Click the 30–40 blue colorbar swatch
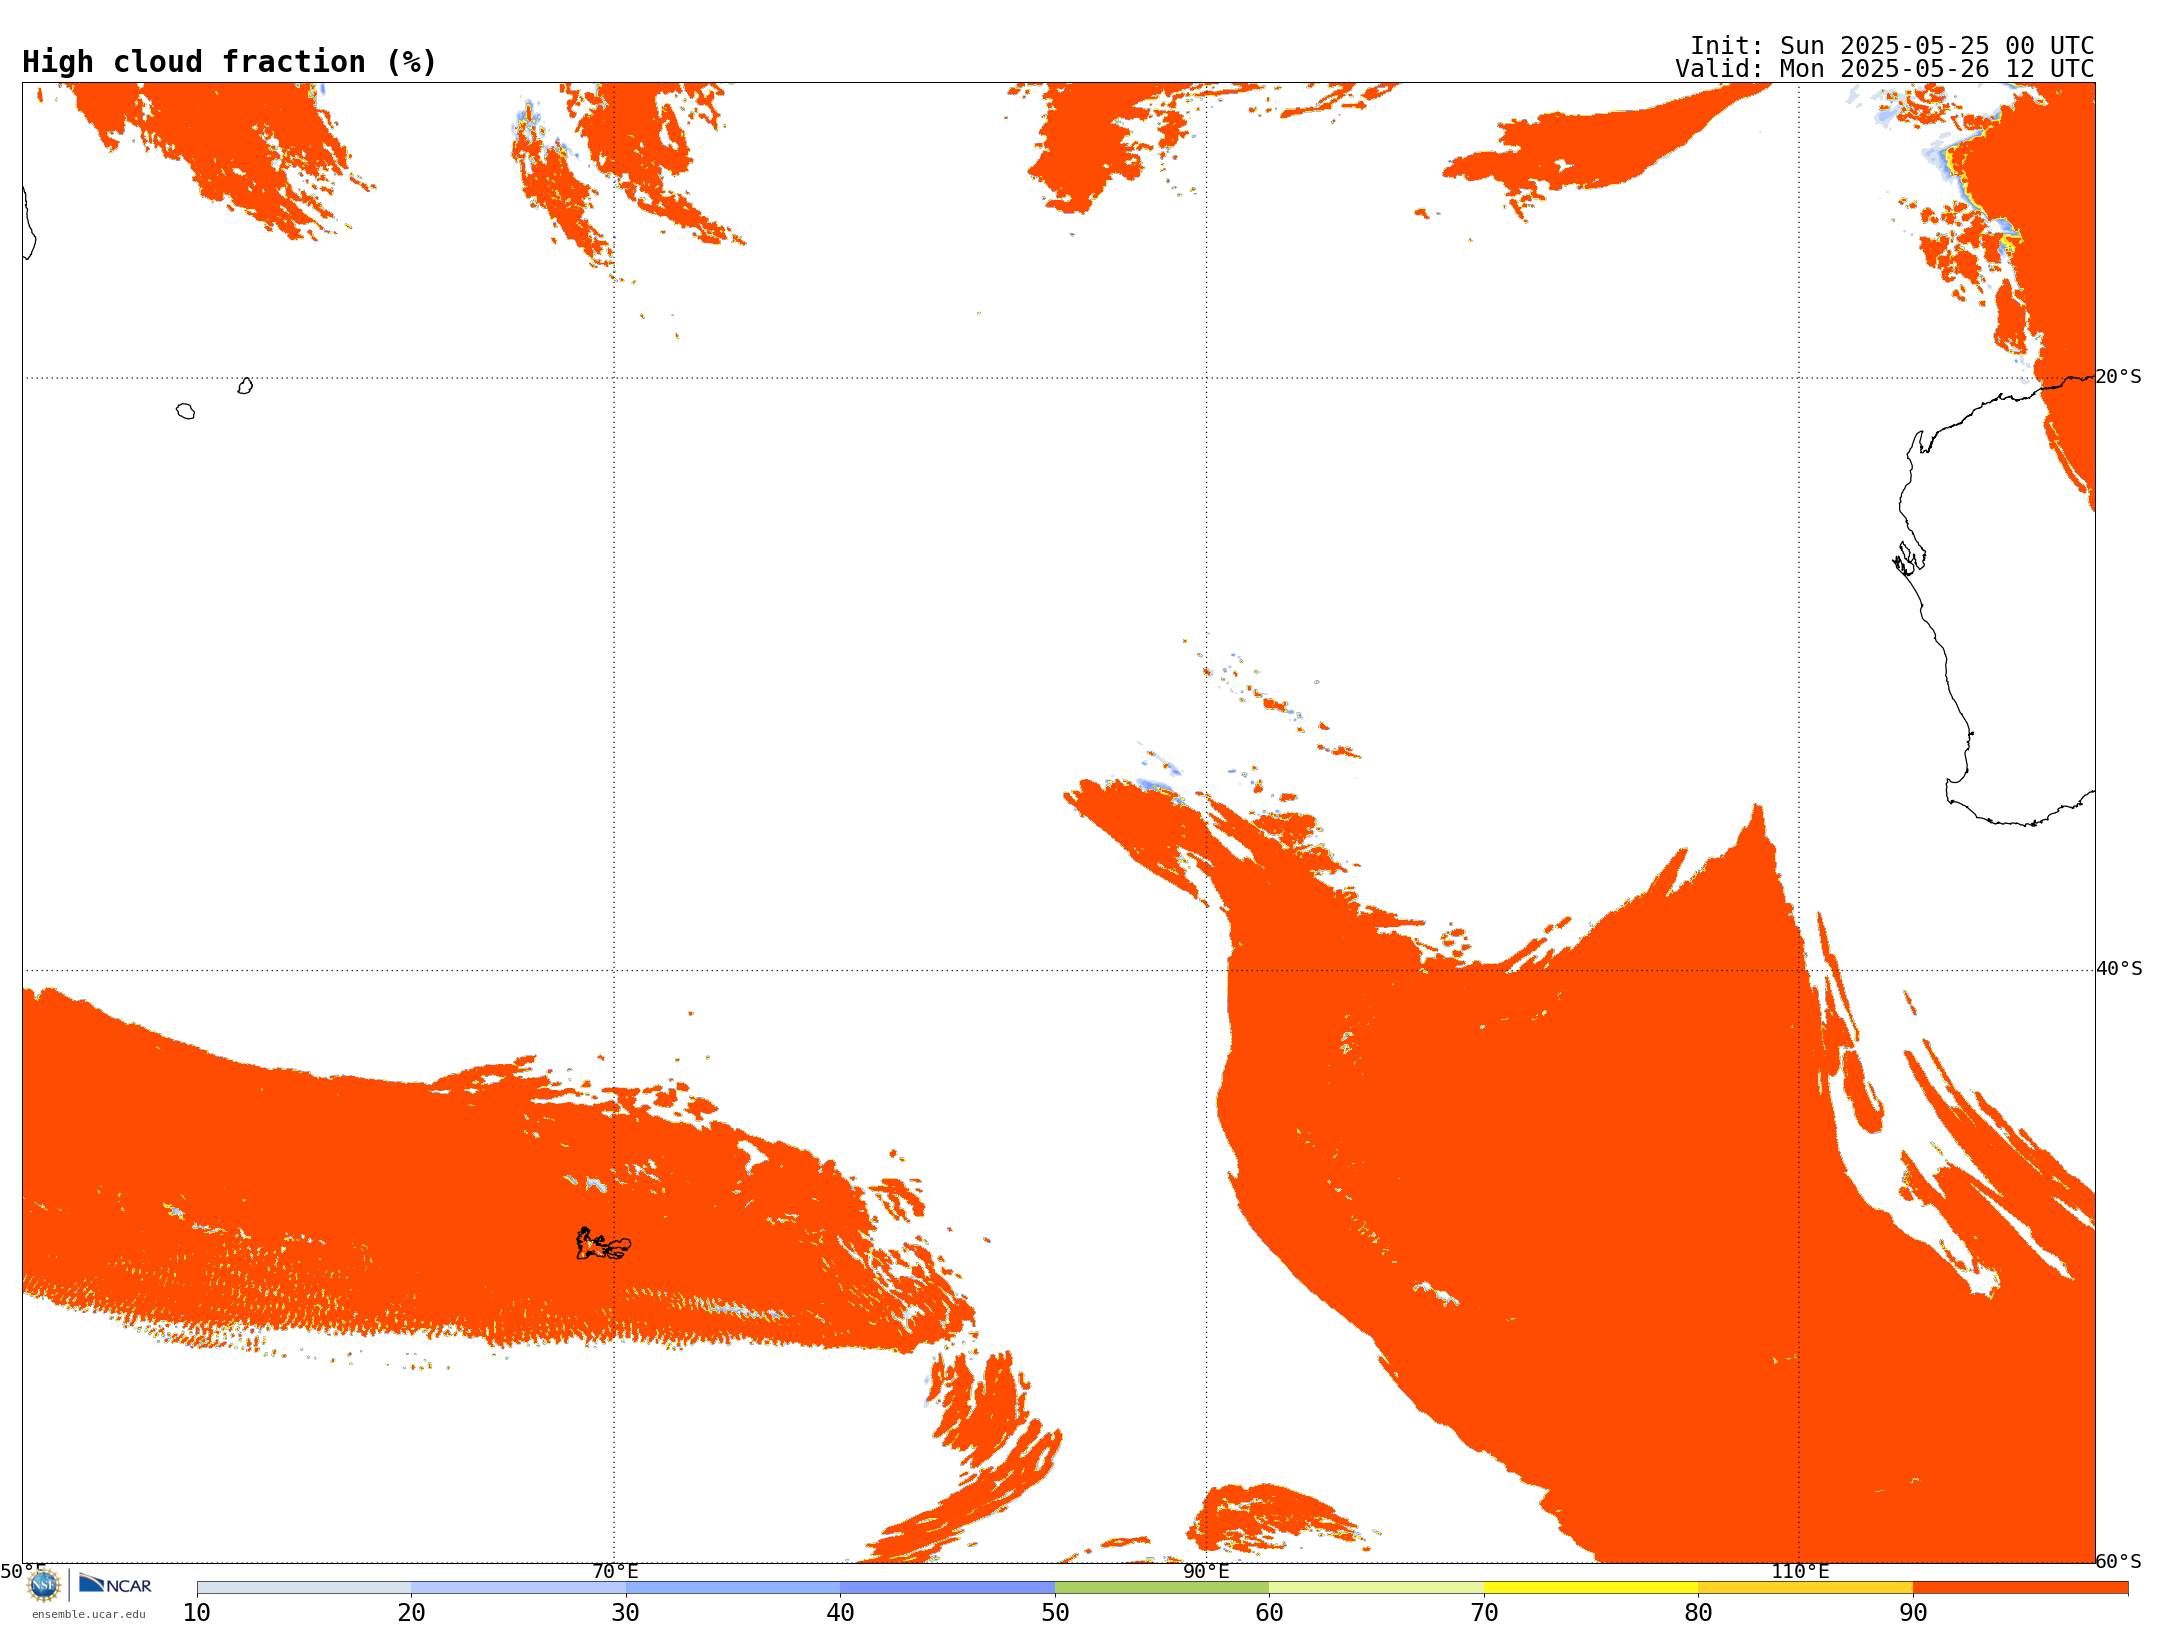This screenshot has height=1626, width=2160. (733, 1588)
